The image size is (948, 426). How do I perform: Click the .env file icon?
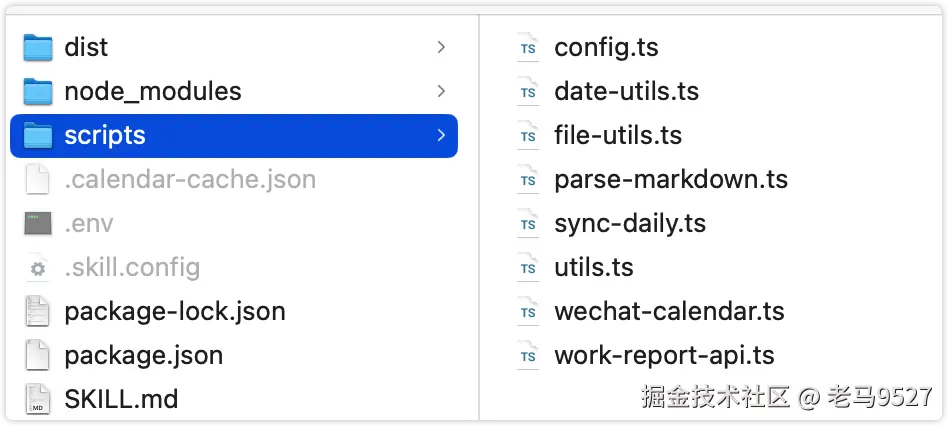[x=38, y=223]
